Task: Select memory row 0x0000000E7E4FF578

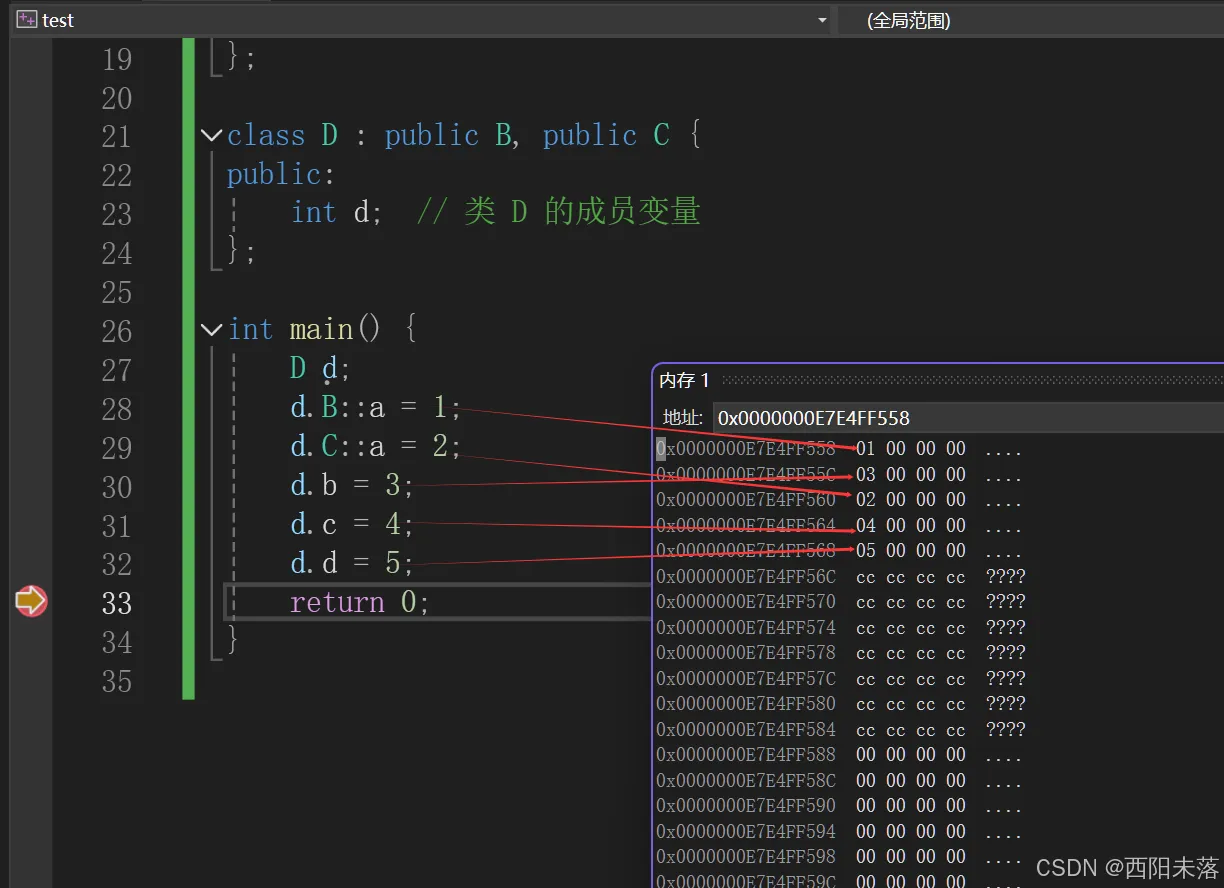Action: pos(841,653)
